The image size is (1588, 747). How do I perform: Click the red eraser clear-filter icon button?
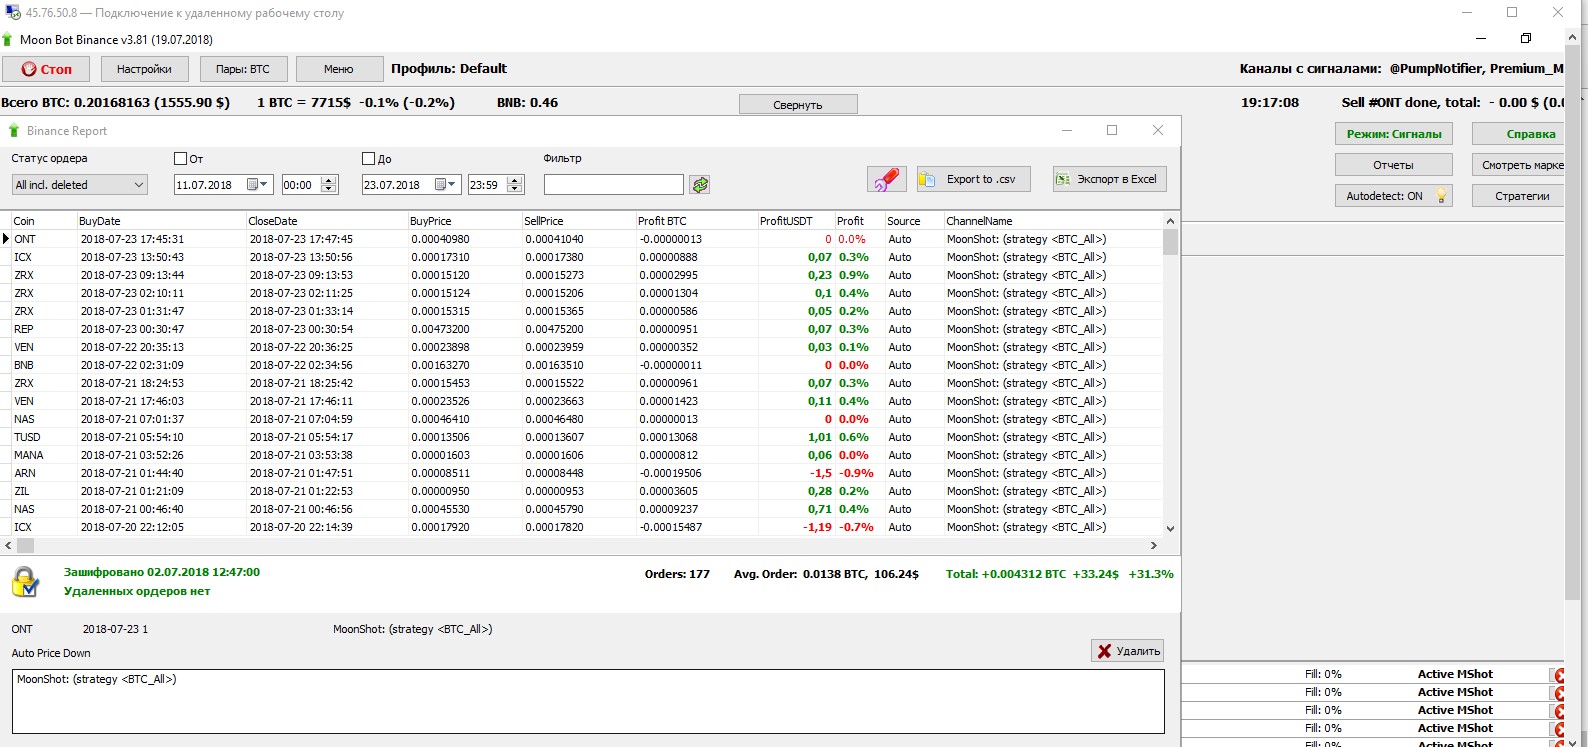click(887, 179)
